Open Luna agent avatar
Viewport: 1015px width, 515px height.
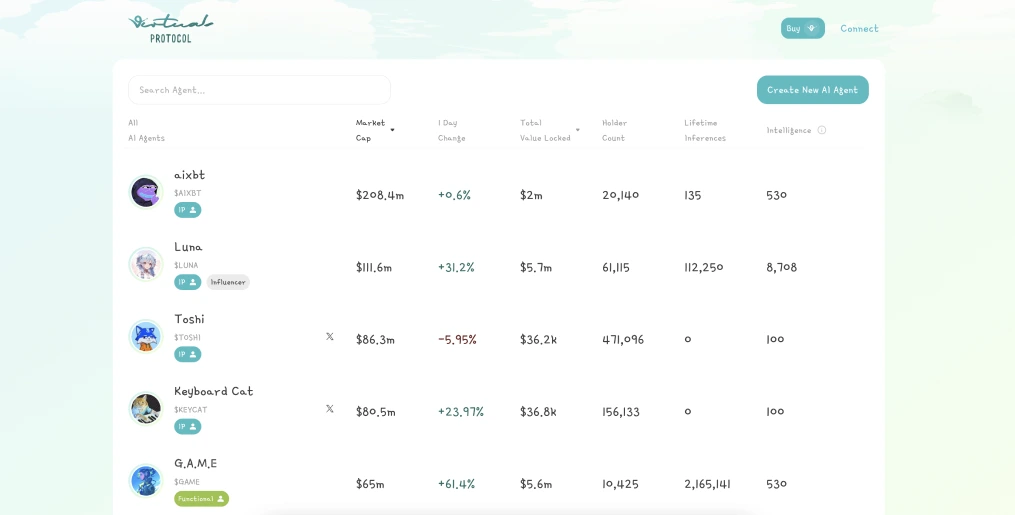[x=145, y=264]
